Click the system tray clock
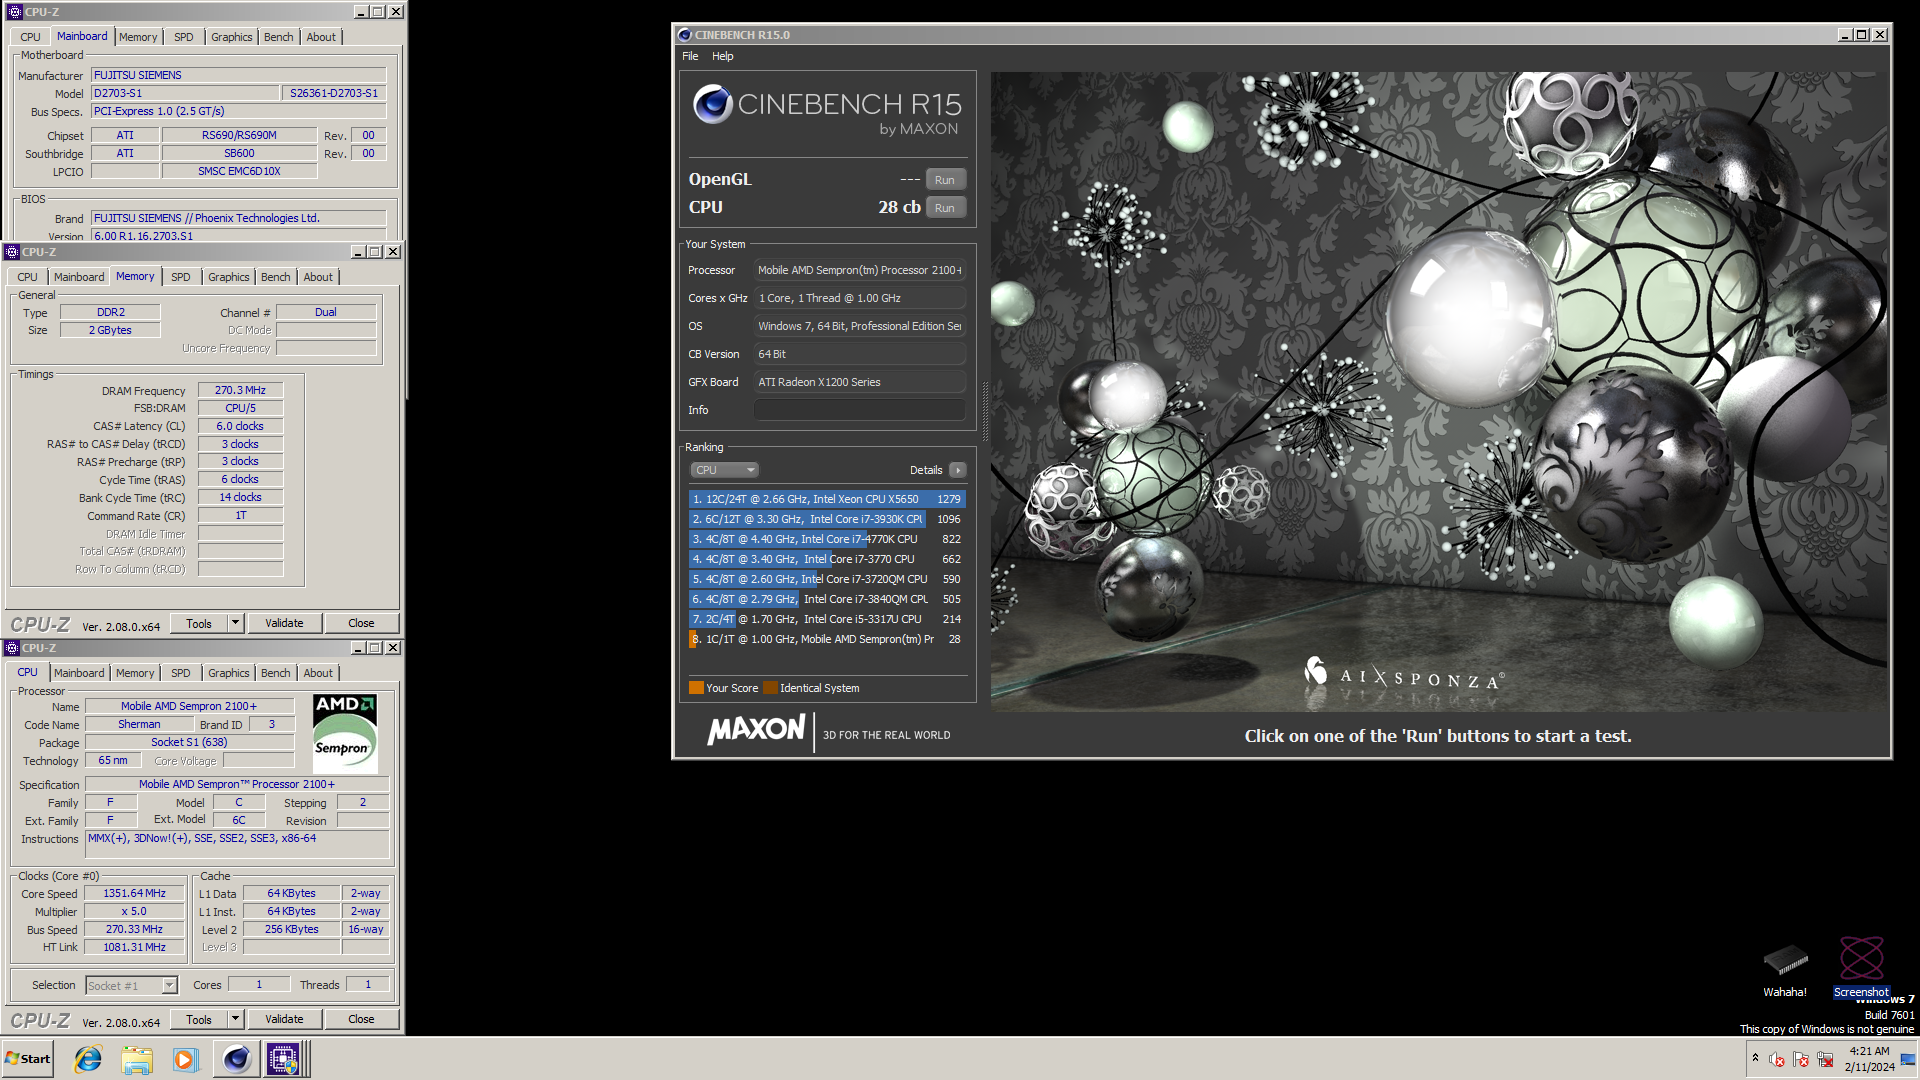1920x1080 pixels. click(1869, 1059)
